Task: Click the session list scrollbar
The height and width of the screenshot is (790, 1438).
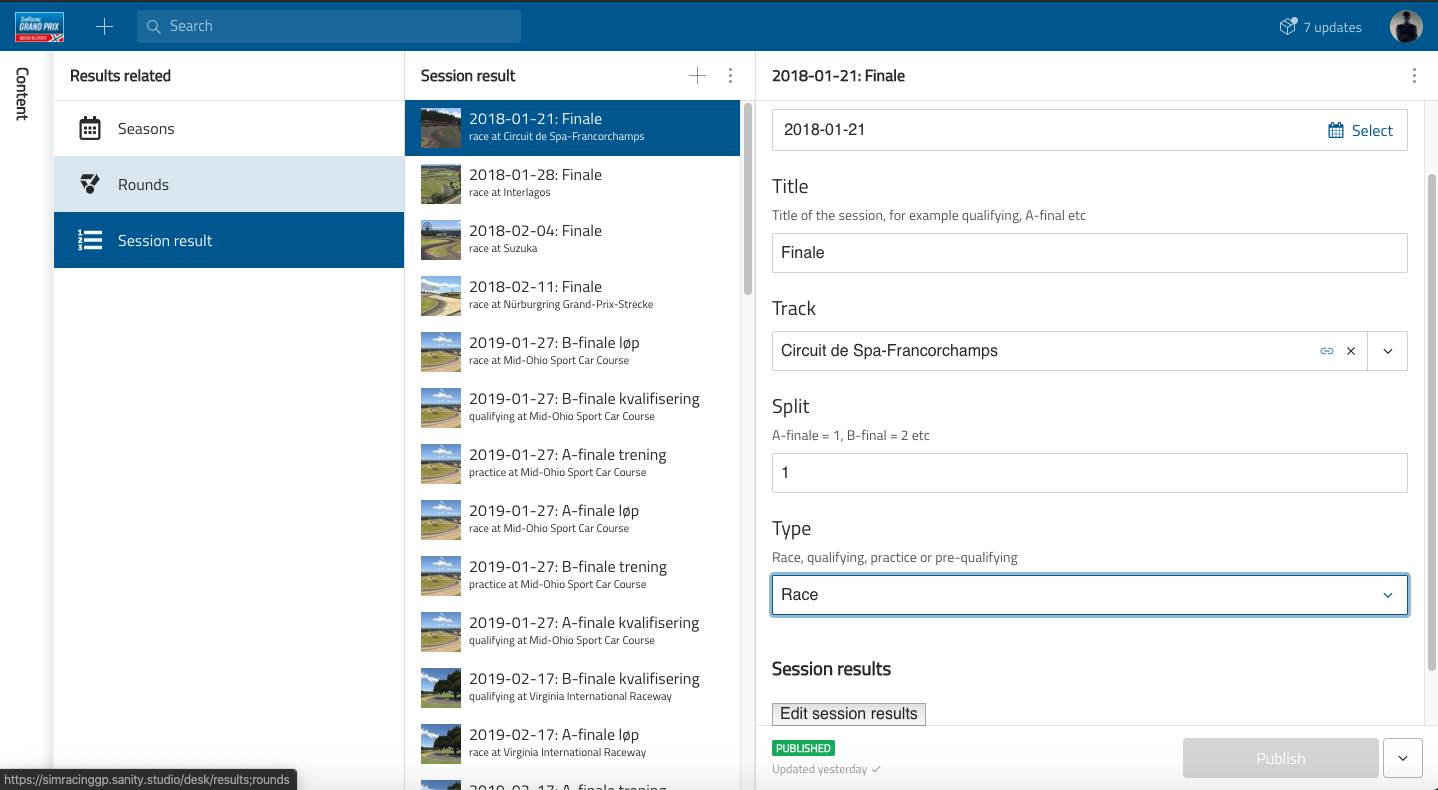Action: [748, 198]
